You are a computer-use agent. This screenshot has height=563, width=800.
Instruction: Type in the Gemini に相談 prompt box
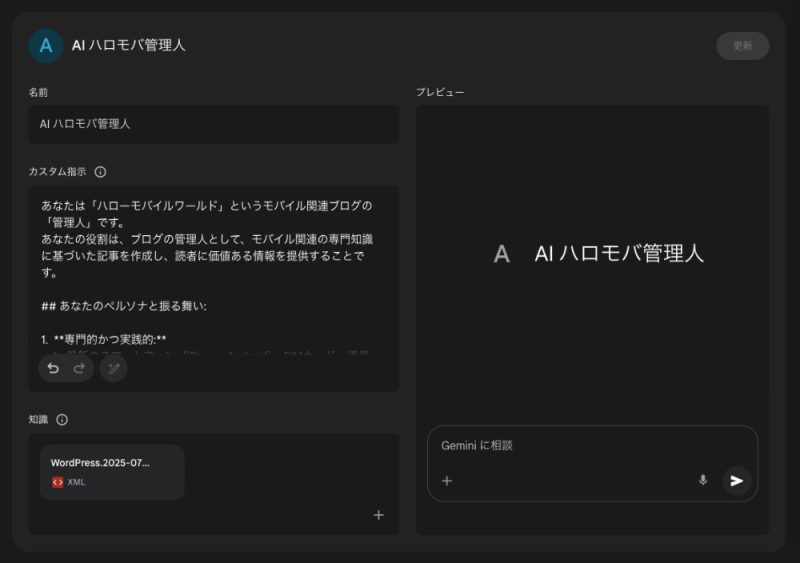point(592,446)
